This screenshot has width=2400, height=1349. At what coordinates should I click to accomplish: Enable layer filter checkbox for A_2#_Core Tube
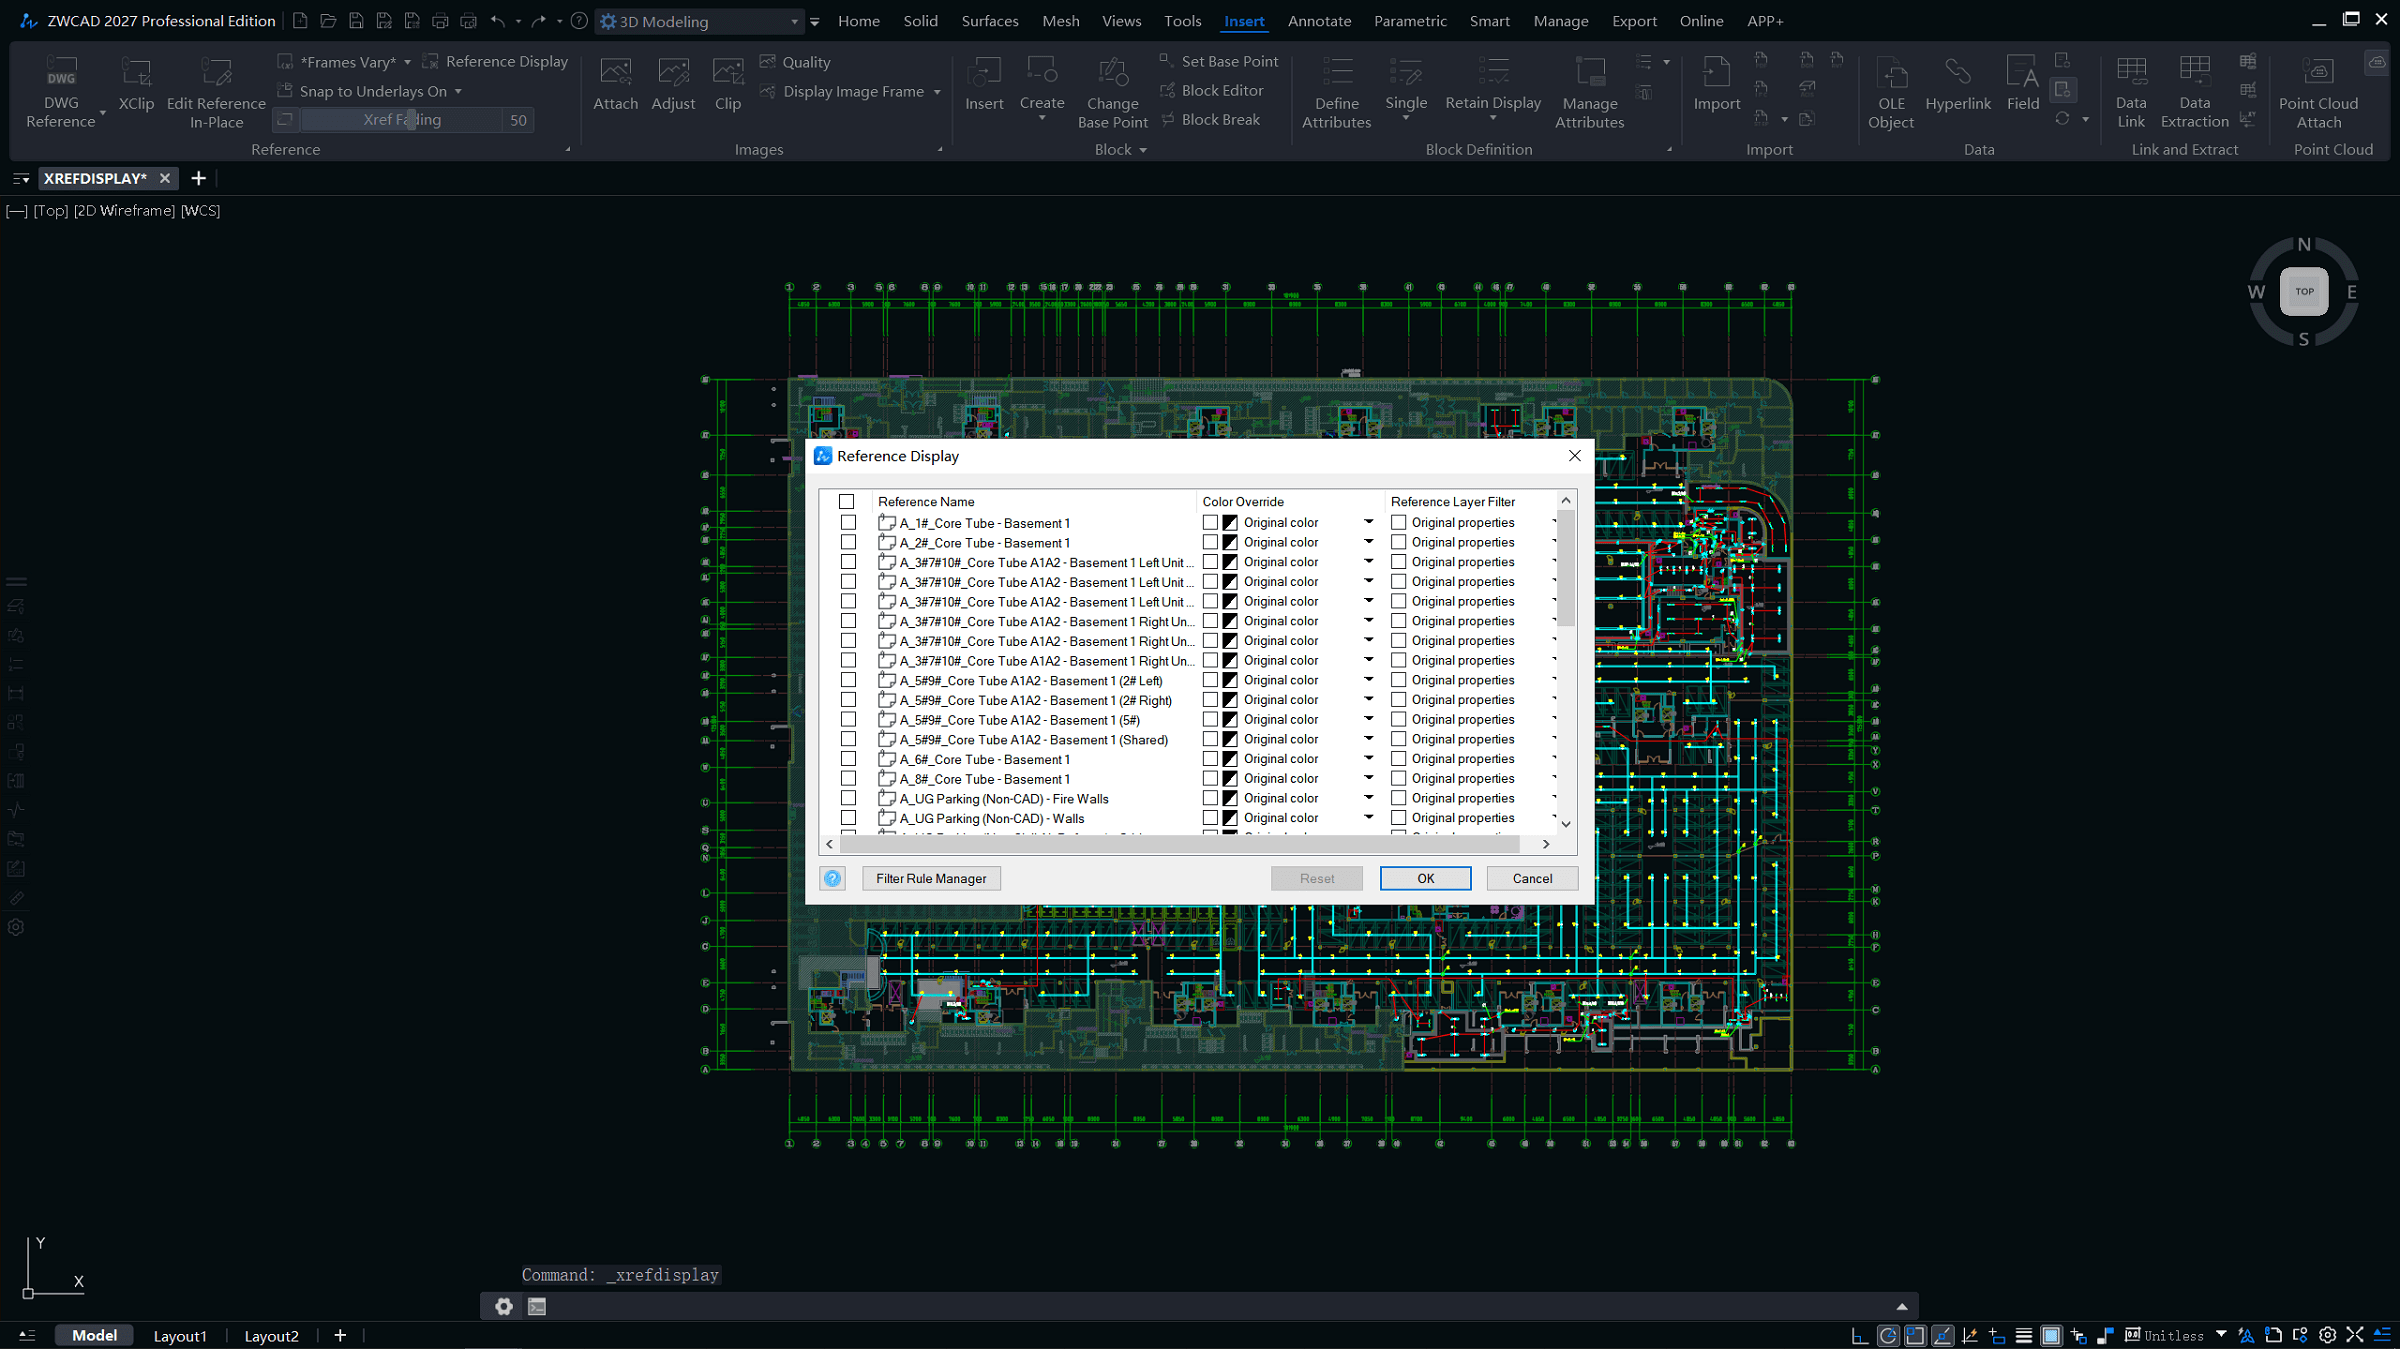click(1399, 542)
